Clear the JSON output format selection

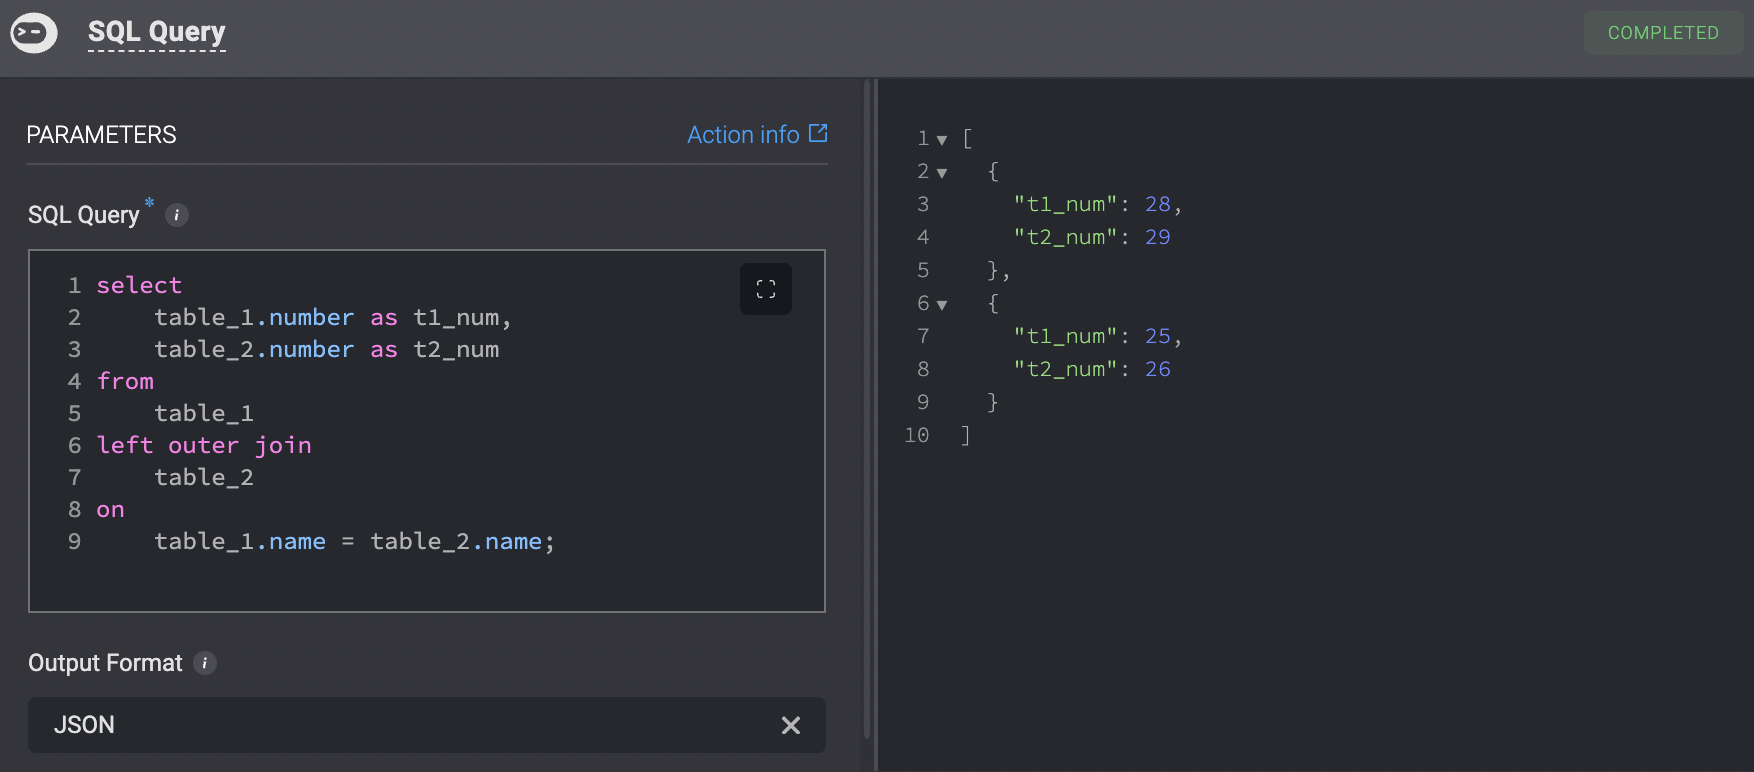click(x=791, y=725)
